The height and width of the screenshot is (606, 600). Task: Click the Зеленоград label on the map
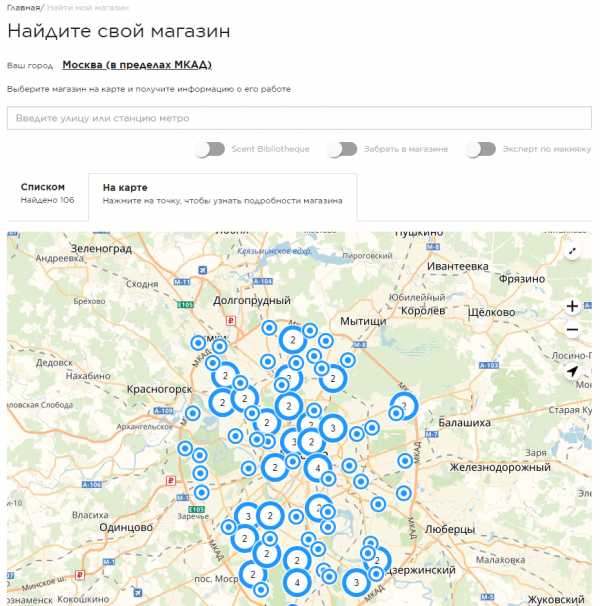[101, 249]
